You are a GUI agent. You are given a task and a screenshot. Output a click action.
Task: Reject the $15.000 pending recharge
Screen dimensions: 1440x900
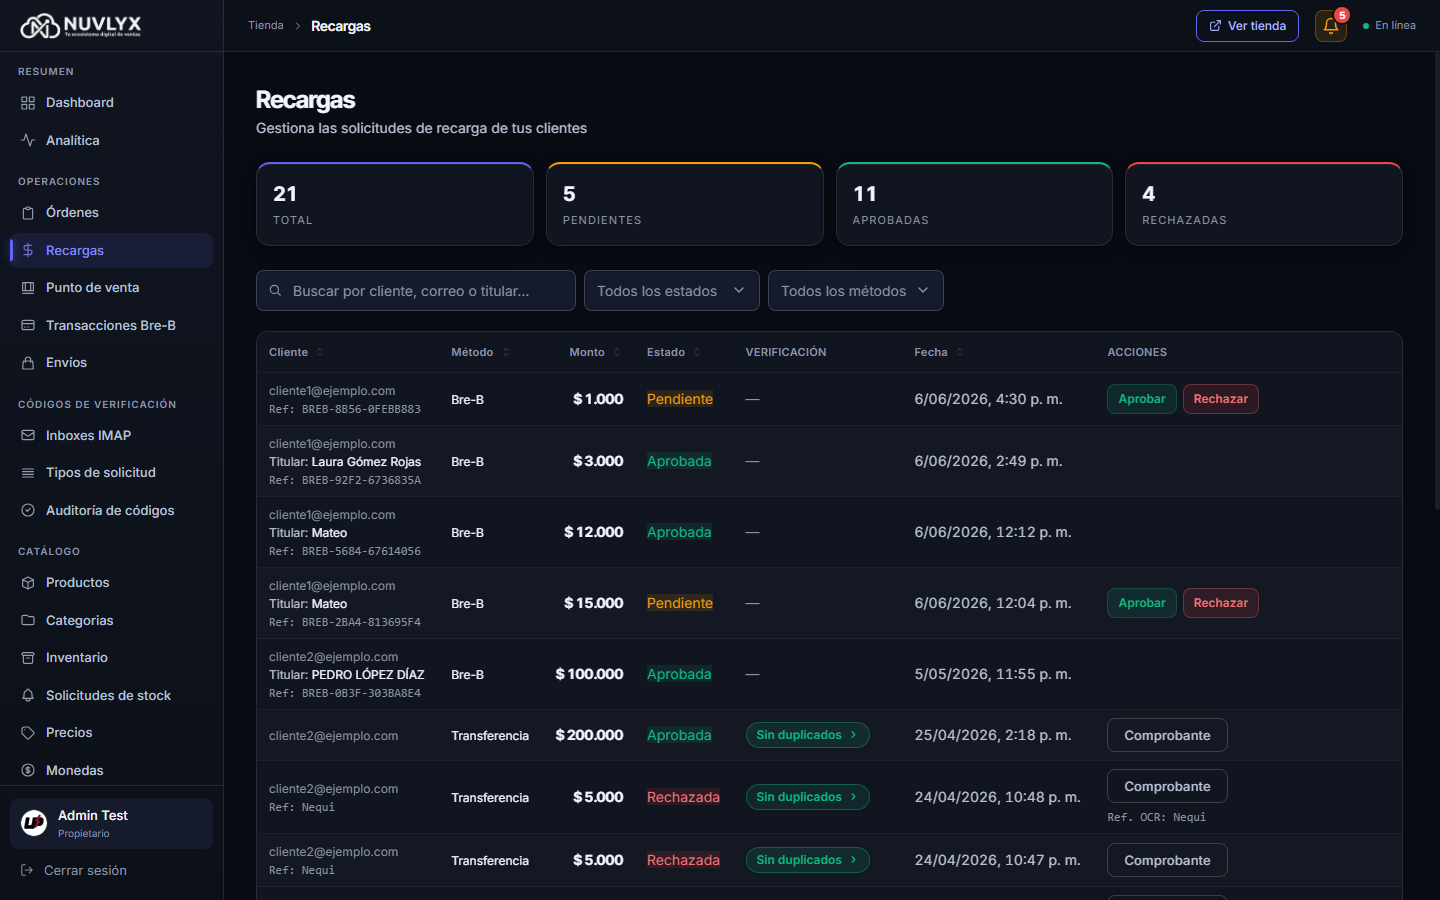(1221, 603)
